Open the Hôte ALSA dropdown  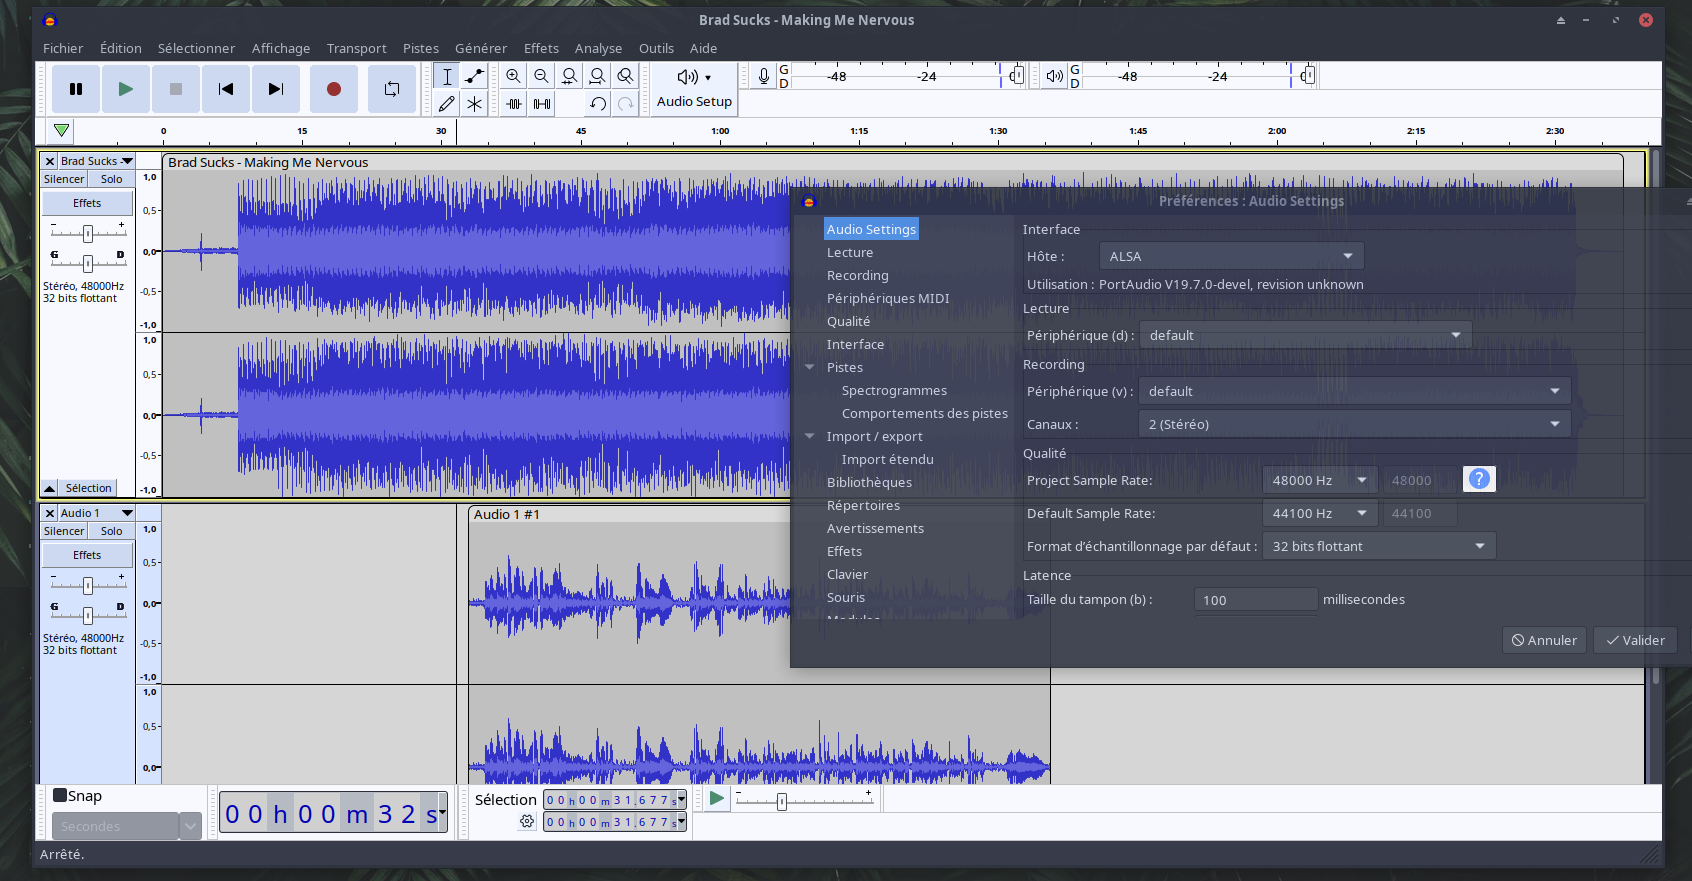(1230, 256)
